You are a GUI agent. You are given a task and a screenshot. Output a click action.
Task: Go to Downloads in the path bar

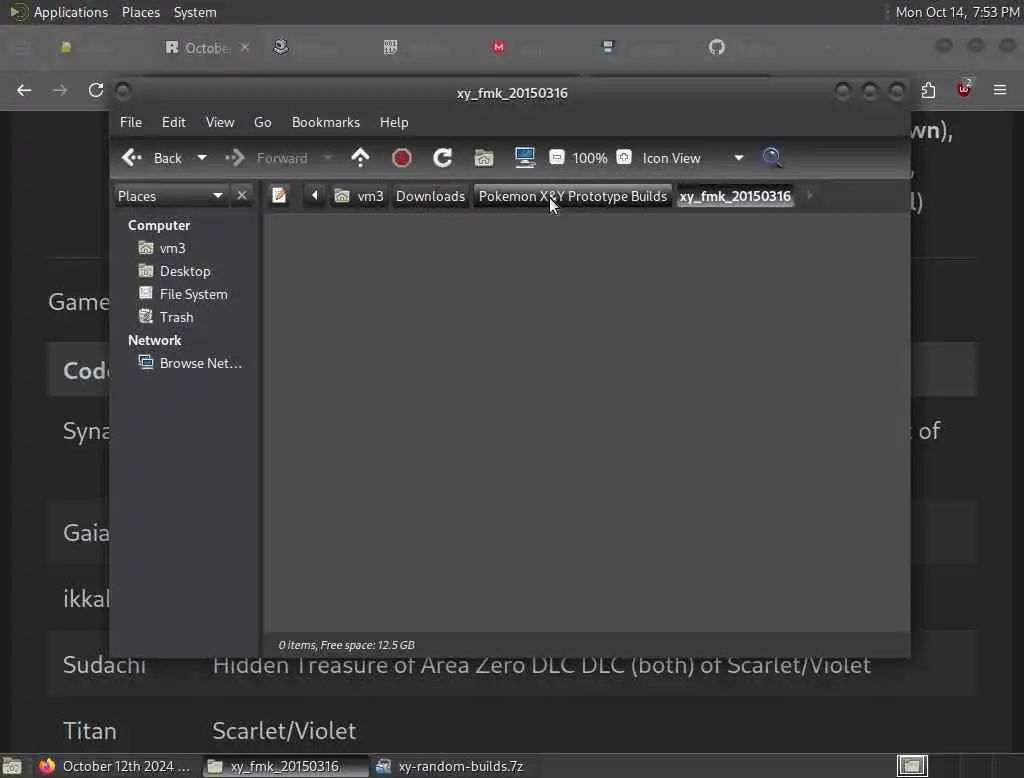[x=430, y=196]
